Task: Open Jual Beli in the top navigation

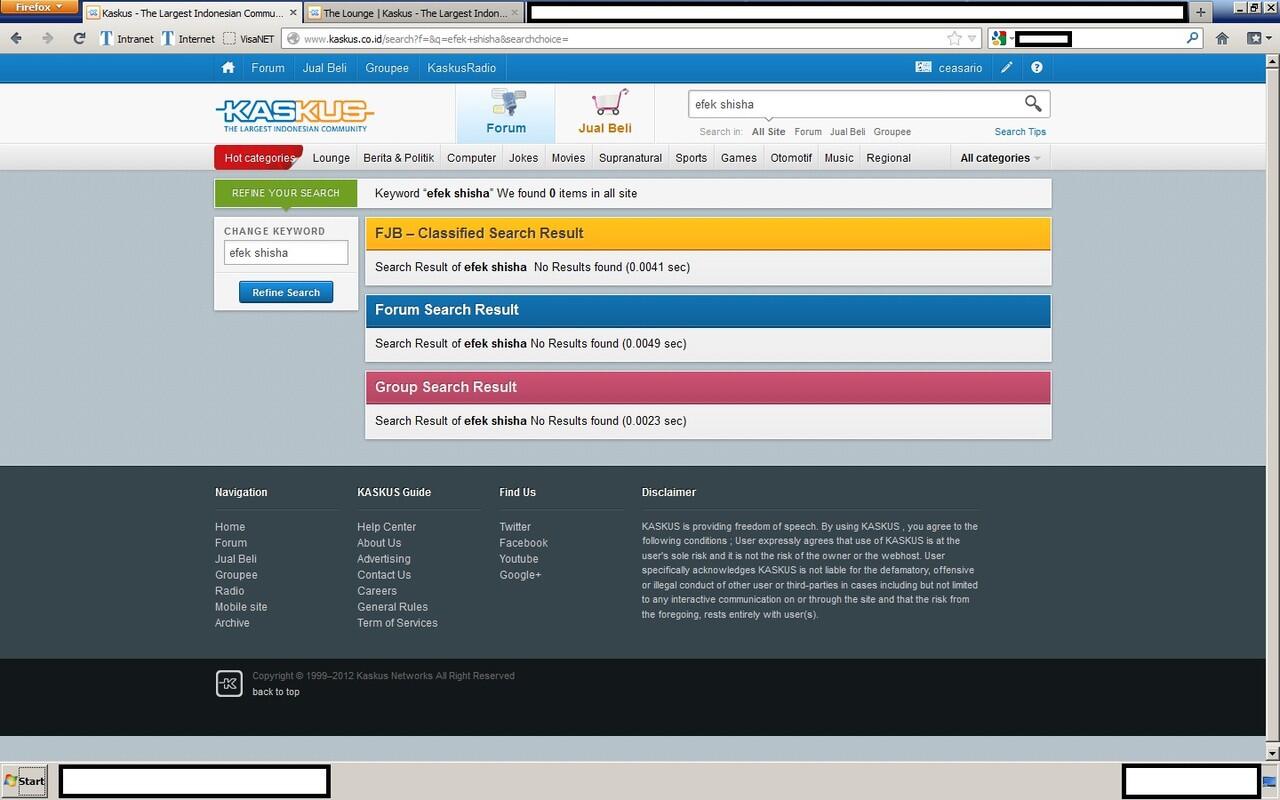Action: point(325,68)
